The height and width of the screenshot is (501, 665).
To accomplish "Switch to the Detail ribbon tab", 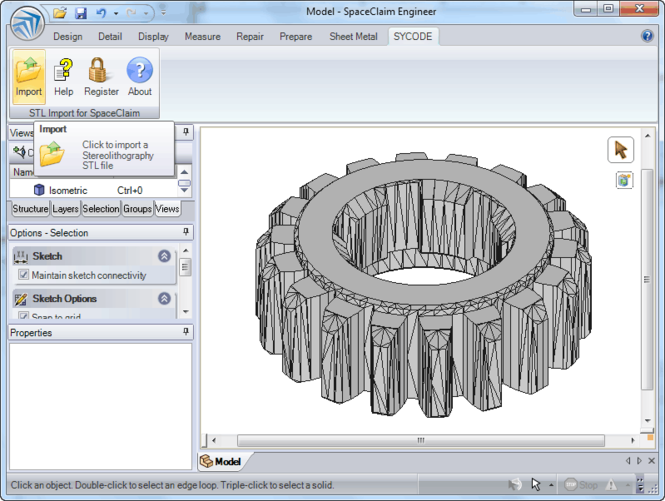I will pyautogui.click(x=110, y=37).
